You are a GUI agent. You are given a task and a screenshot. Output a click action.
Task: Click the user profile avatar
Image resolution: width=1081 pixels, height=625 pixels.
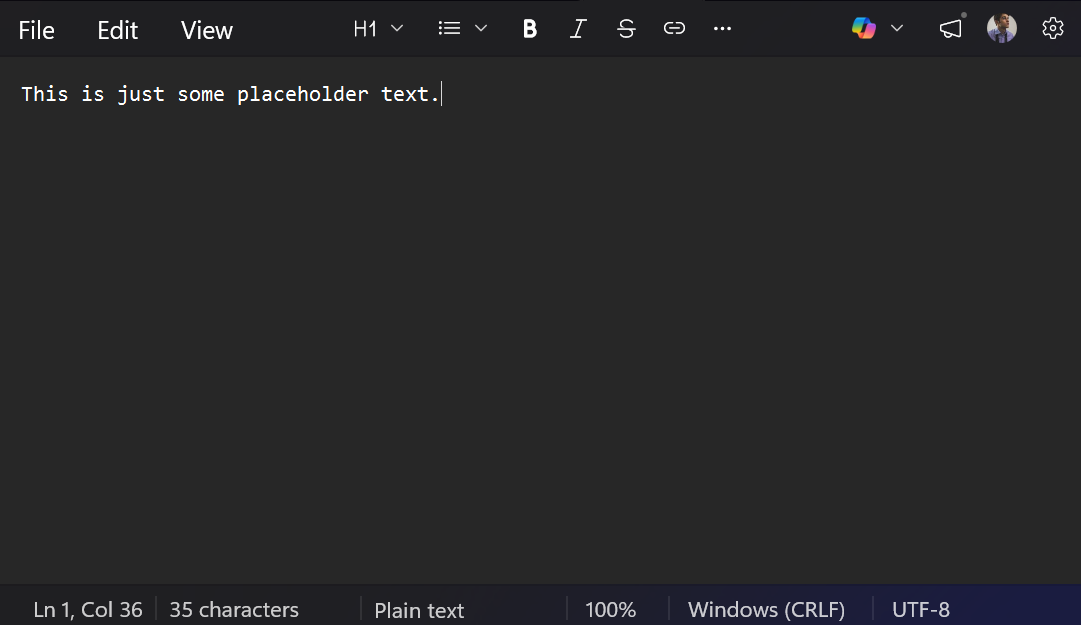[x=1001, y=29]
